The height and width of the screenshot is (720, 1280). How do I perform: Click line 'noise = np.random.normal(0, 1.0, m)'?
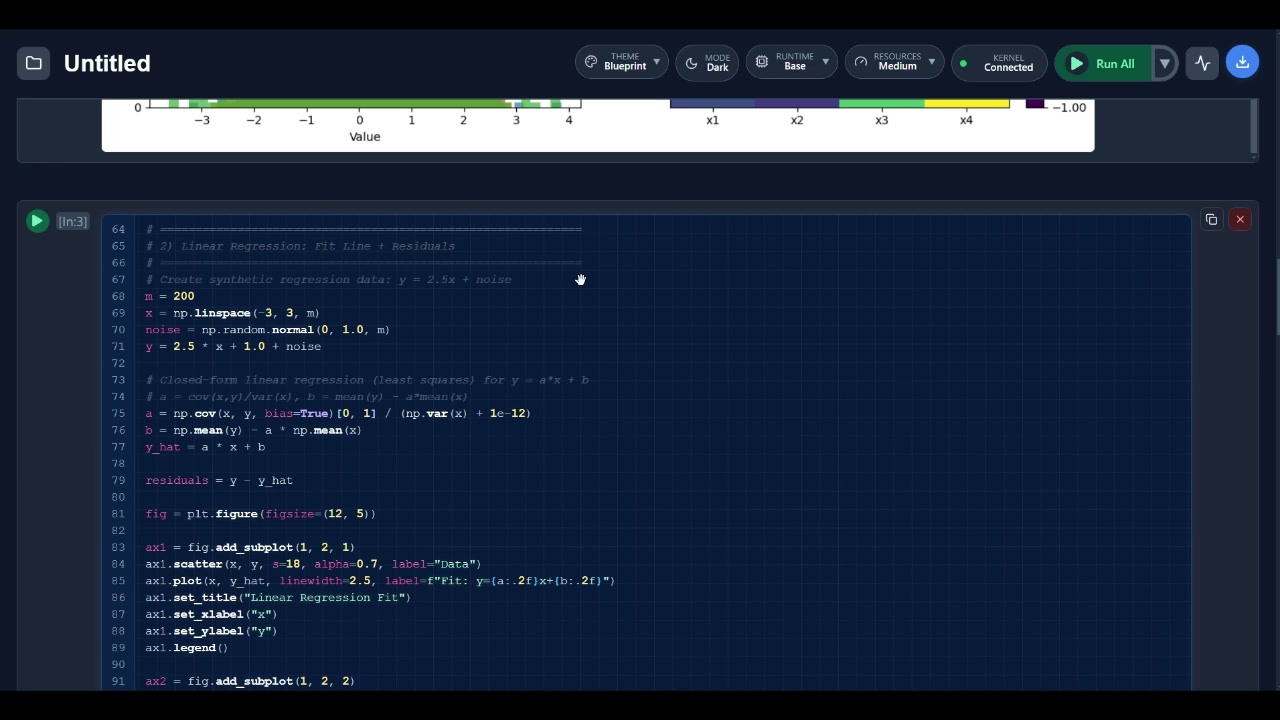(x=267, y=330)
